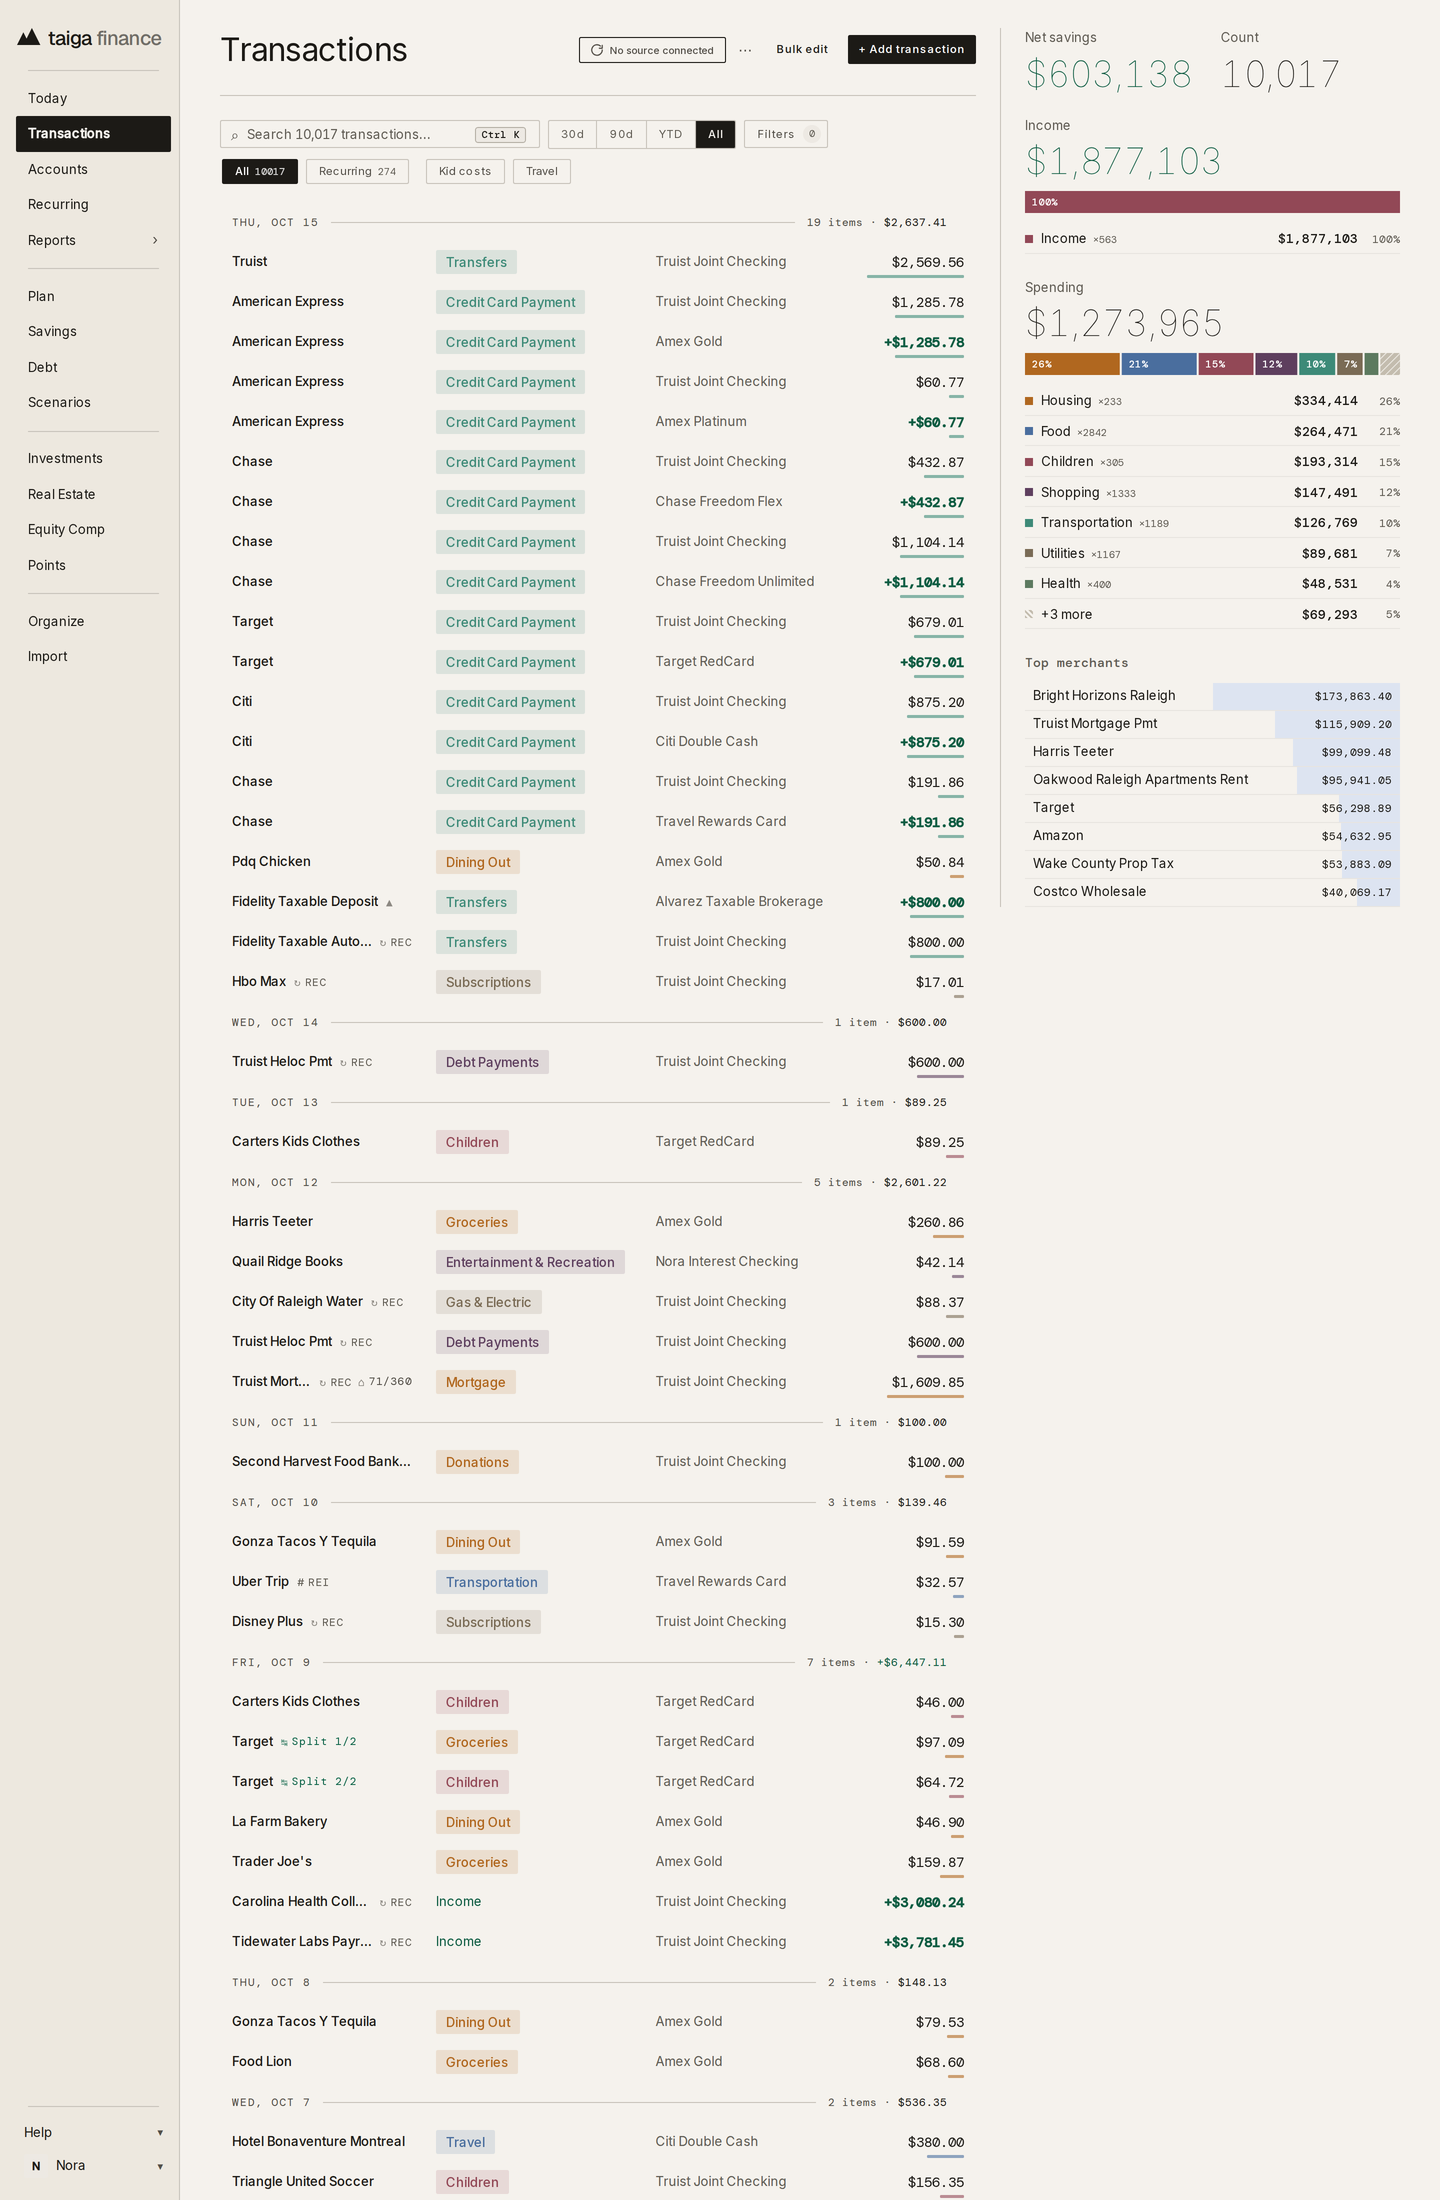Select the All date range option

[x=716, y=134]
